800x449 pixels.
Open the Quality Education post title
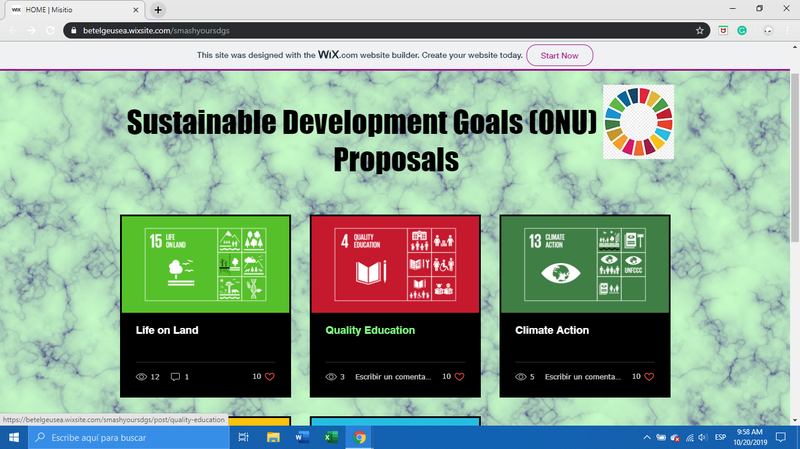pyautogui.click(x=370, y=330)
